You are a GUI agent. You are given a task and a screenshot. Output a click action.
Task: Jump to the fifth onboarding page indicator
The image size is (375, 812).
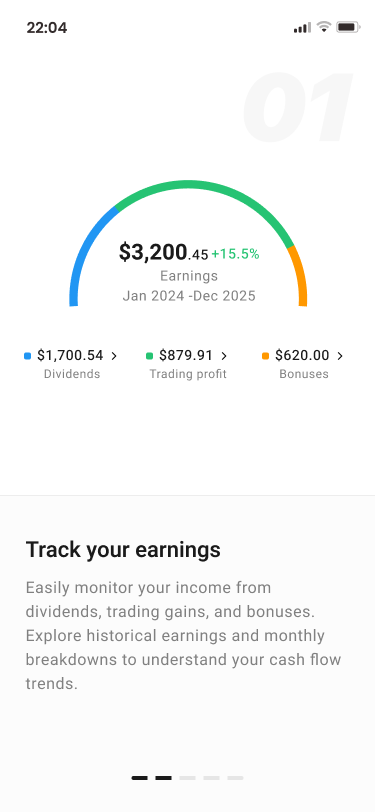(x=235, y=778)
